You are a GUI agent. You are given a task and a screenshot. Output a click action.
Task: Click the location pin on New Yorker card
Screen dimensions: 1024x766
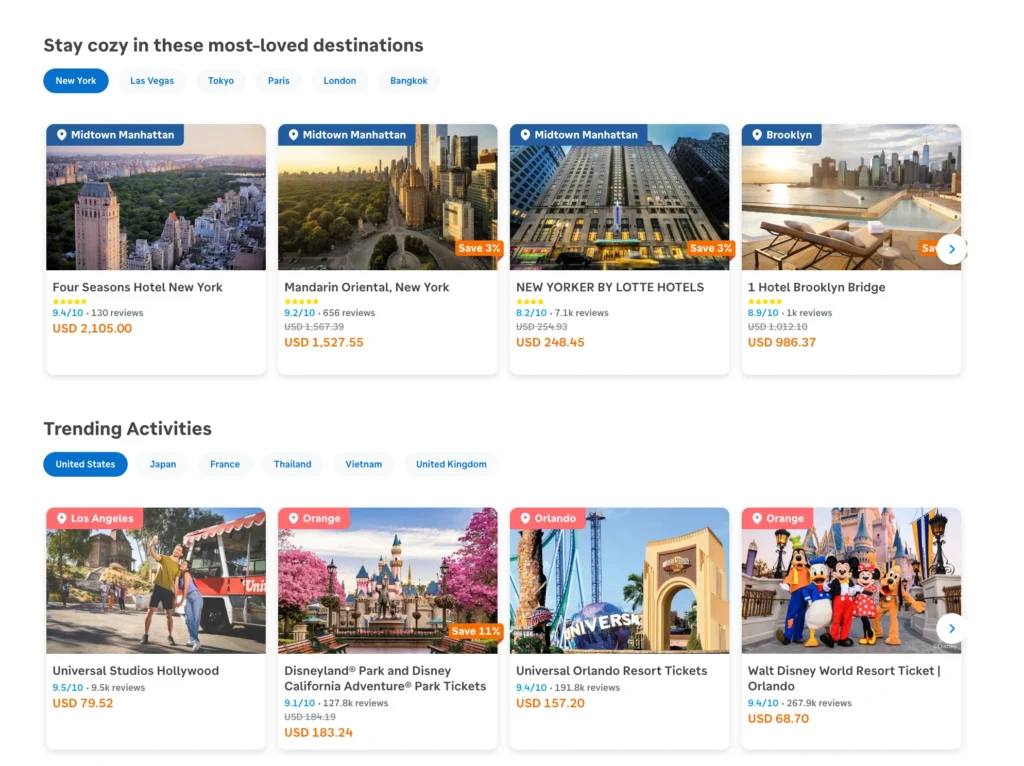pos(525,135)
